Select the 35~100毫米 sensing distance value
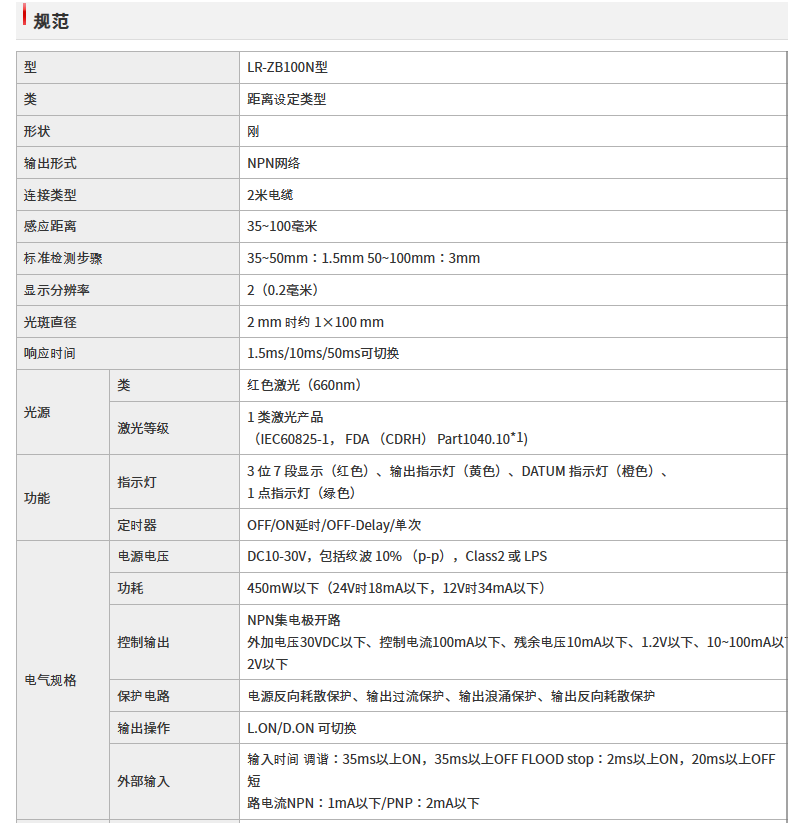788x823 pixels. (x=282, y=226)
